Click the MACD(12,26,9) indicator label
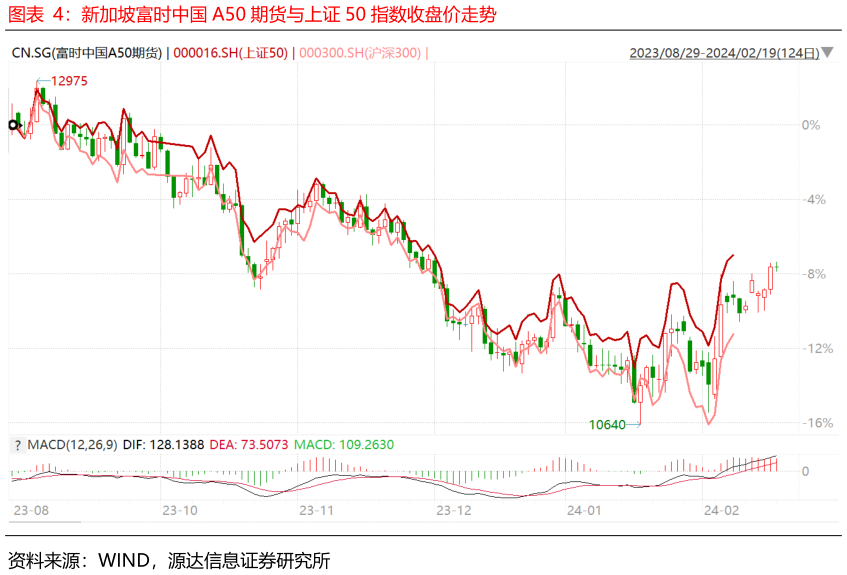 pos(72,445)
